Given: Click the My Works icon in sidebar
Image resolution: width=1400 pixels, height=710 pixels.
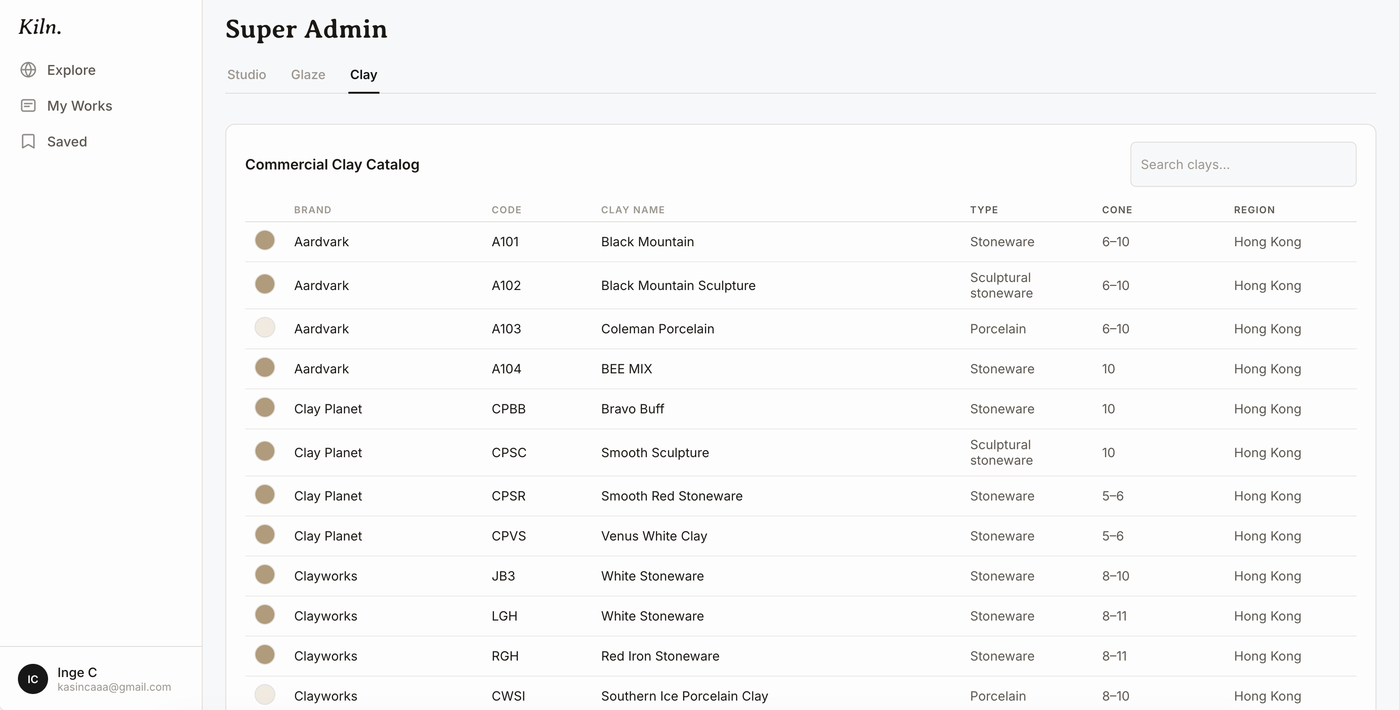Looking at the screenshot, I should [28, 106].
